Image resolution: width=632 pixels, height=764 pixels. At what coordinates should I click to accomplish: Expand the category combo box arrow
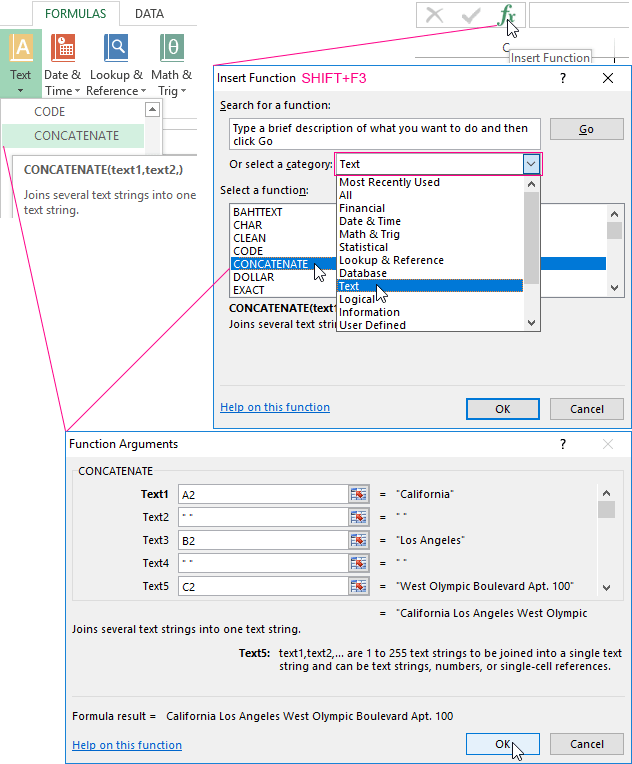click(531, 164)
